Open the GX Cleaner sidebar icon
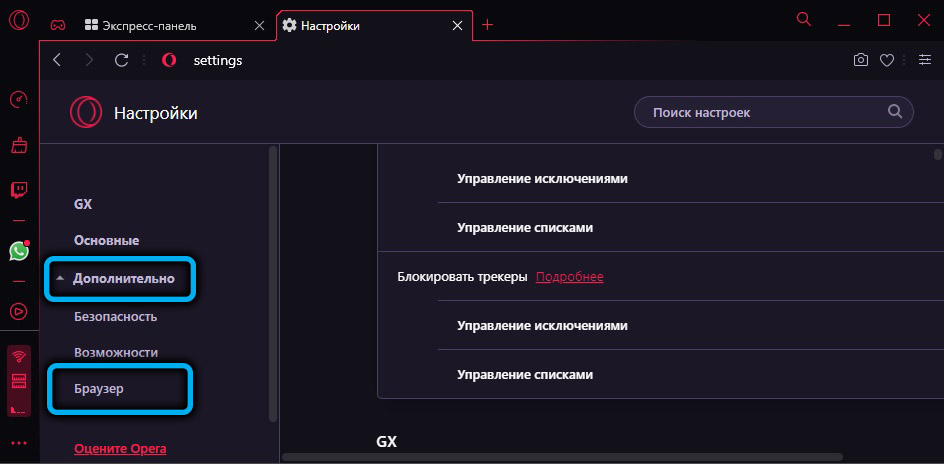This screenshot has width=944, height=464. click(18, 146)
